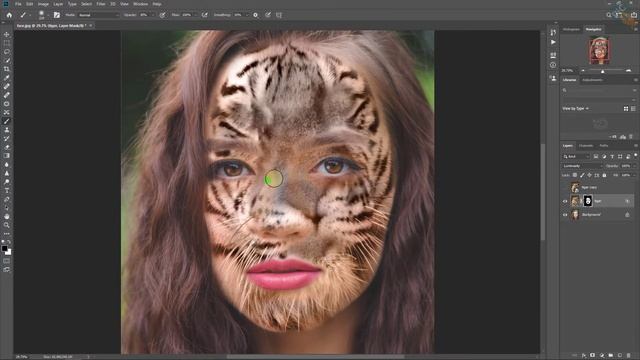Viewport: 640px width, 360px height.
Task: Select the Clone Stamp tool
Action: tap(7, 130)
